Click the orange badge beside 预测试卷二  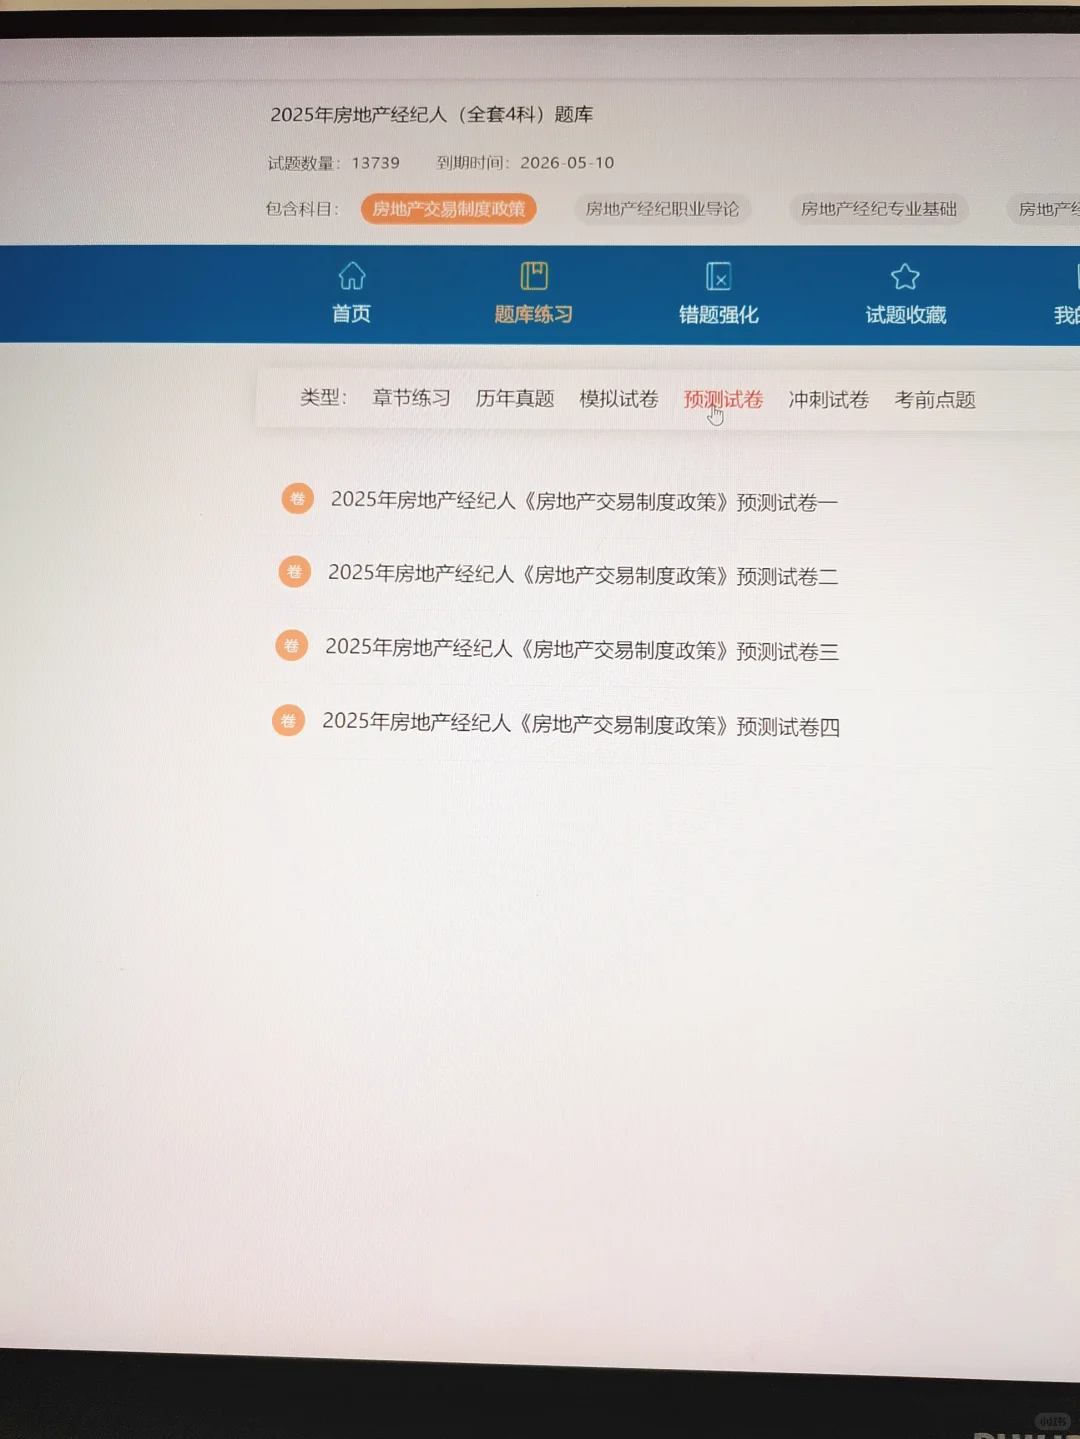(x=294, y=571)
